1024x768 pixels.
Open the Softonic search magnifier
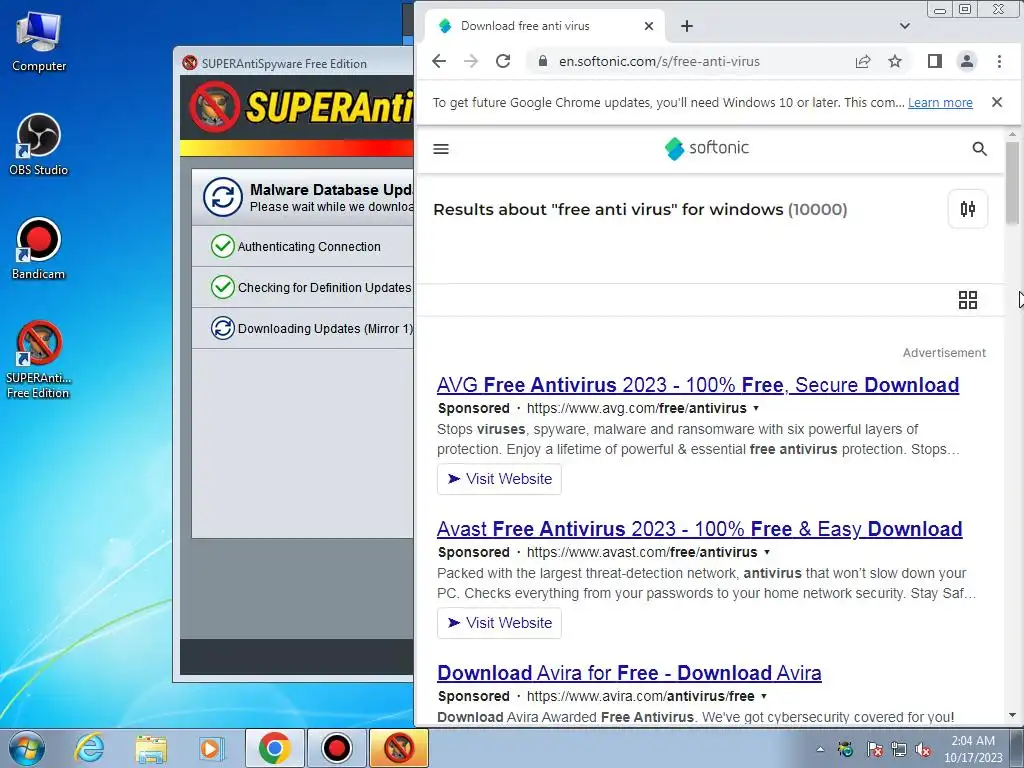(979, 149)
